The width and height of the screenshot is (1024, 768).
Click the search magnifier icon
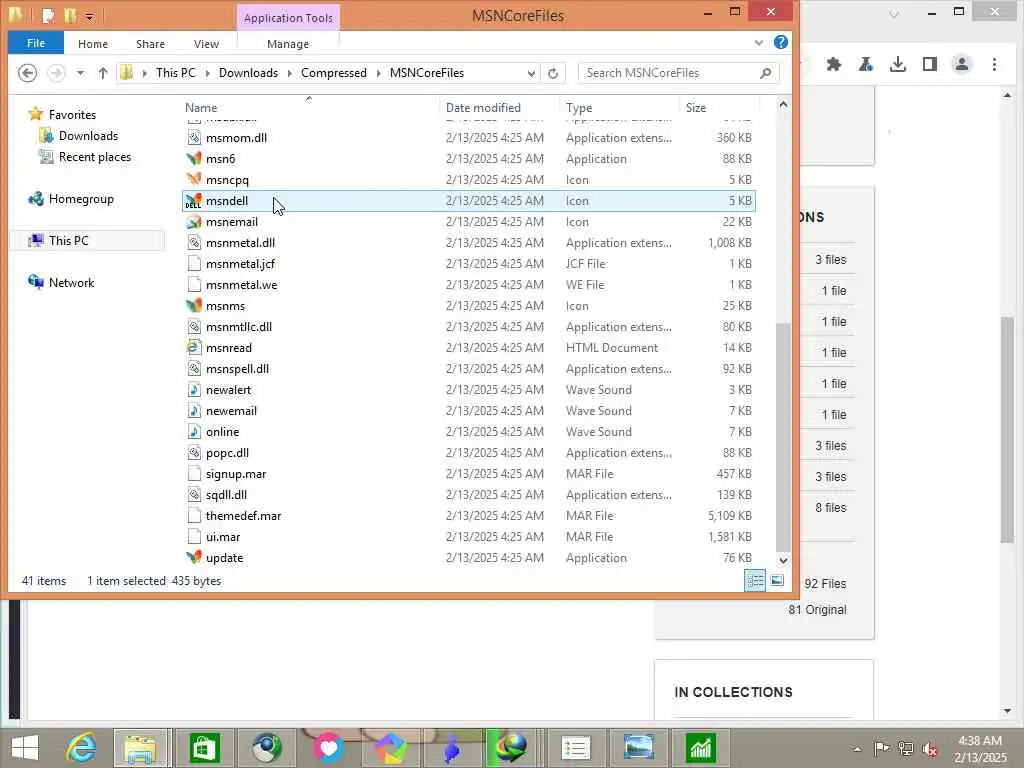click(x=765, y=73)
